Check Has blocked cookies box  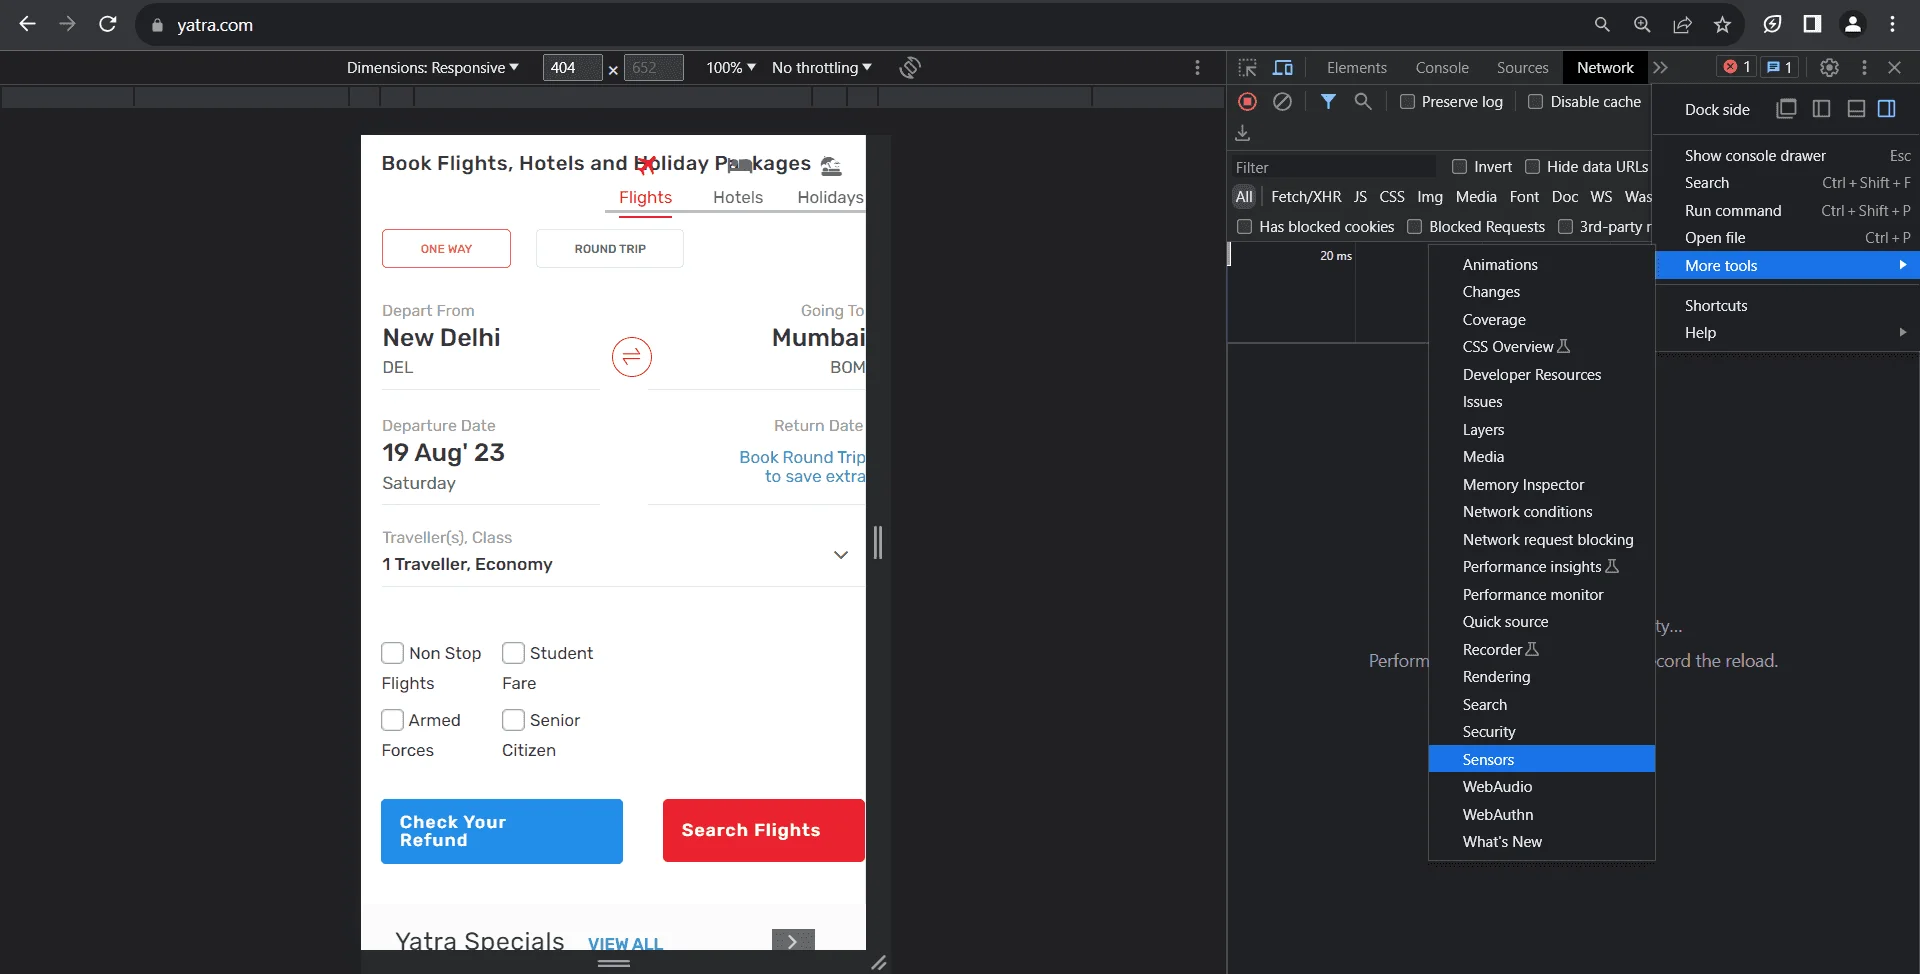(x=1244, y=227)
